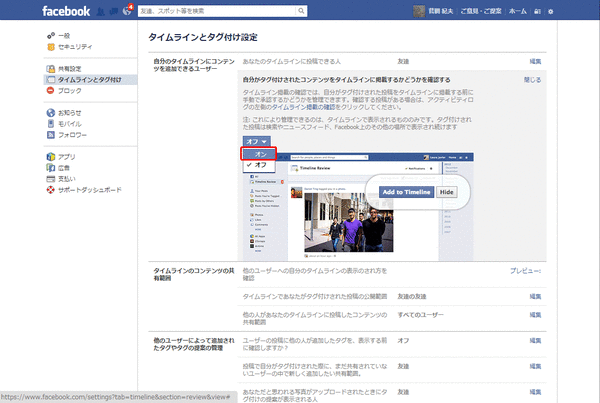Open the messages icon in the header
This screenshot has width=600, height=403.
coord(114,11)
